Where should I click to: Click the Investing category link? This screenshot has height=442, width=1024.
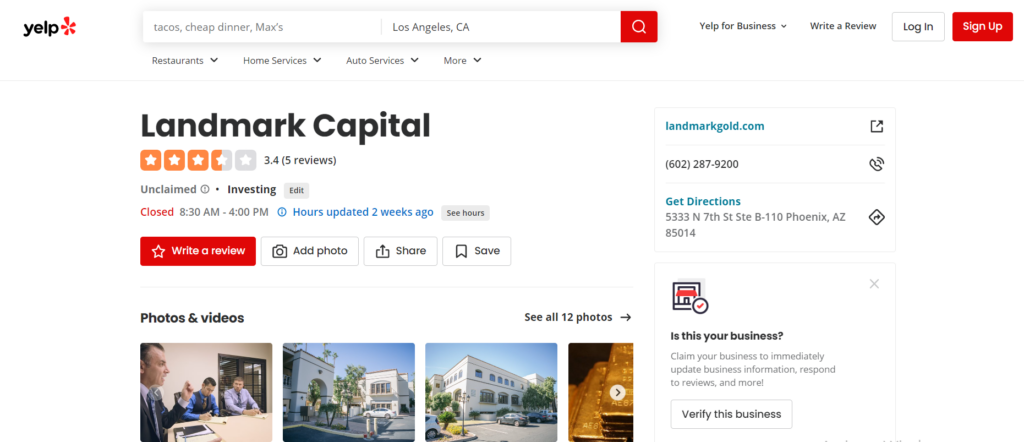pos(251,189)
